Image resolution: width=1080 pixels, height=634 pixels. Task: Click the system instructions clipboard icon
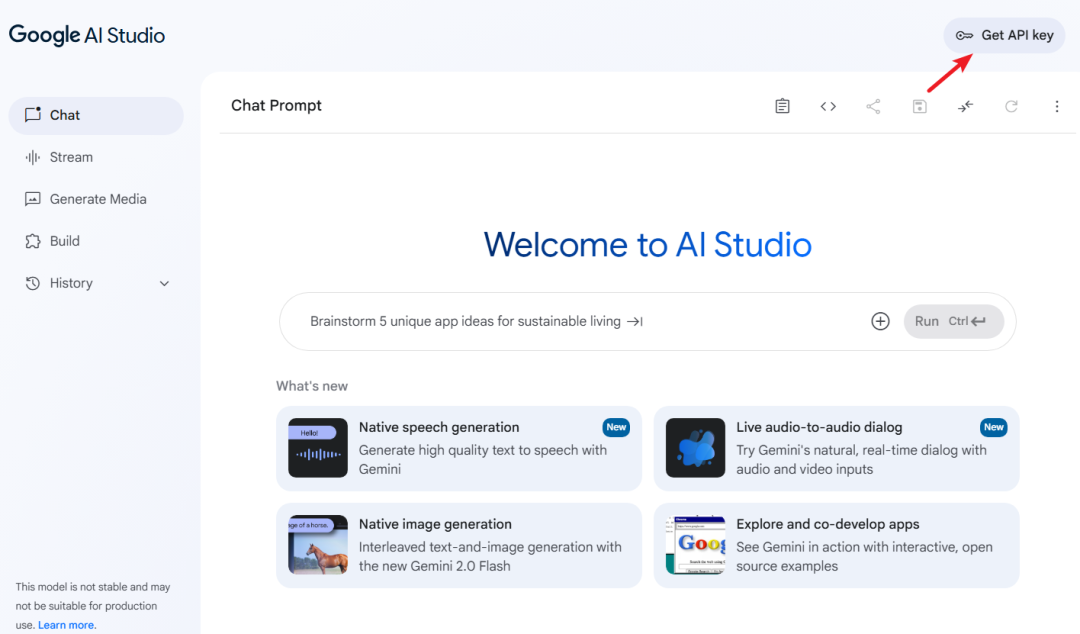782,106
